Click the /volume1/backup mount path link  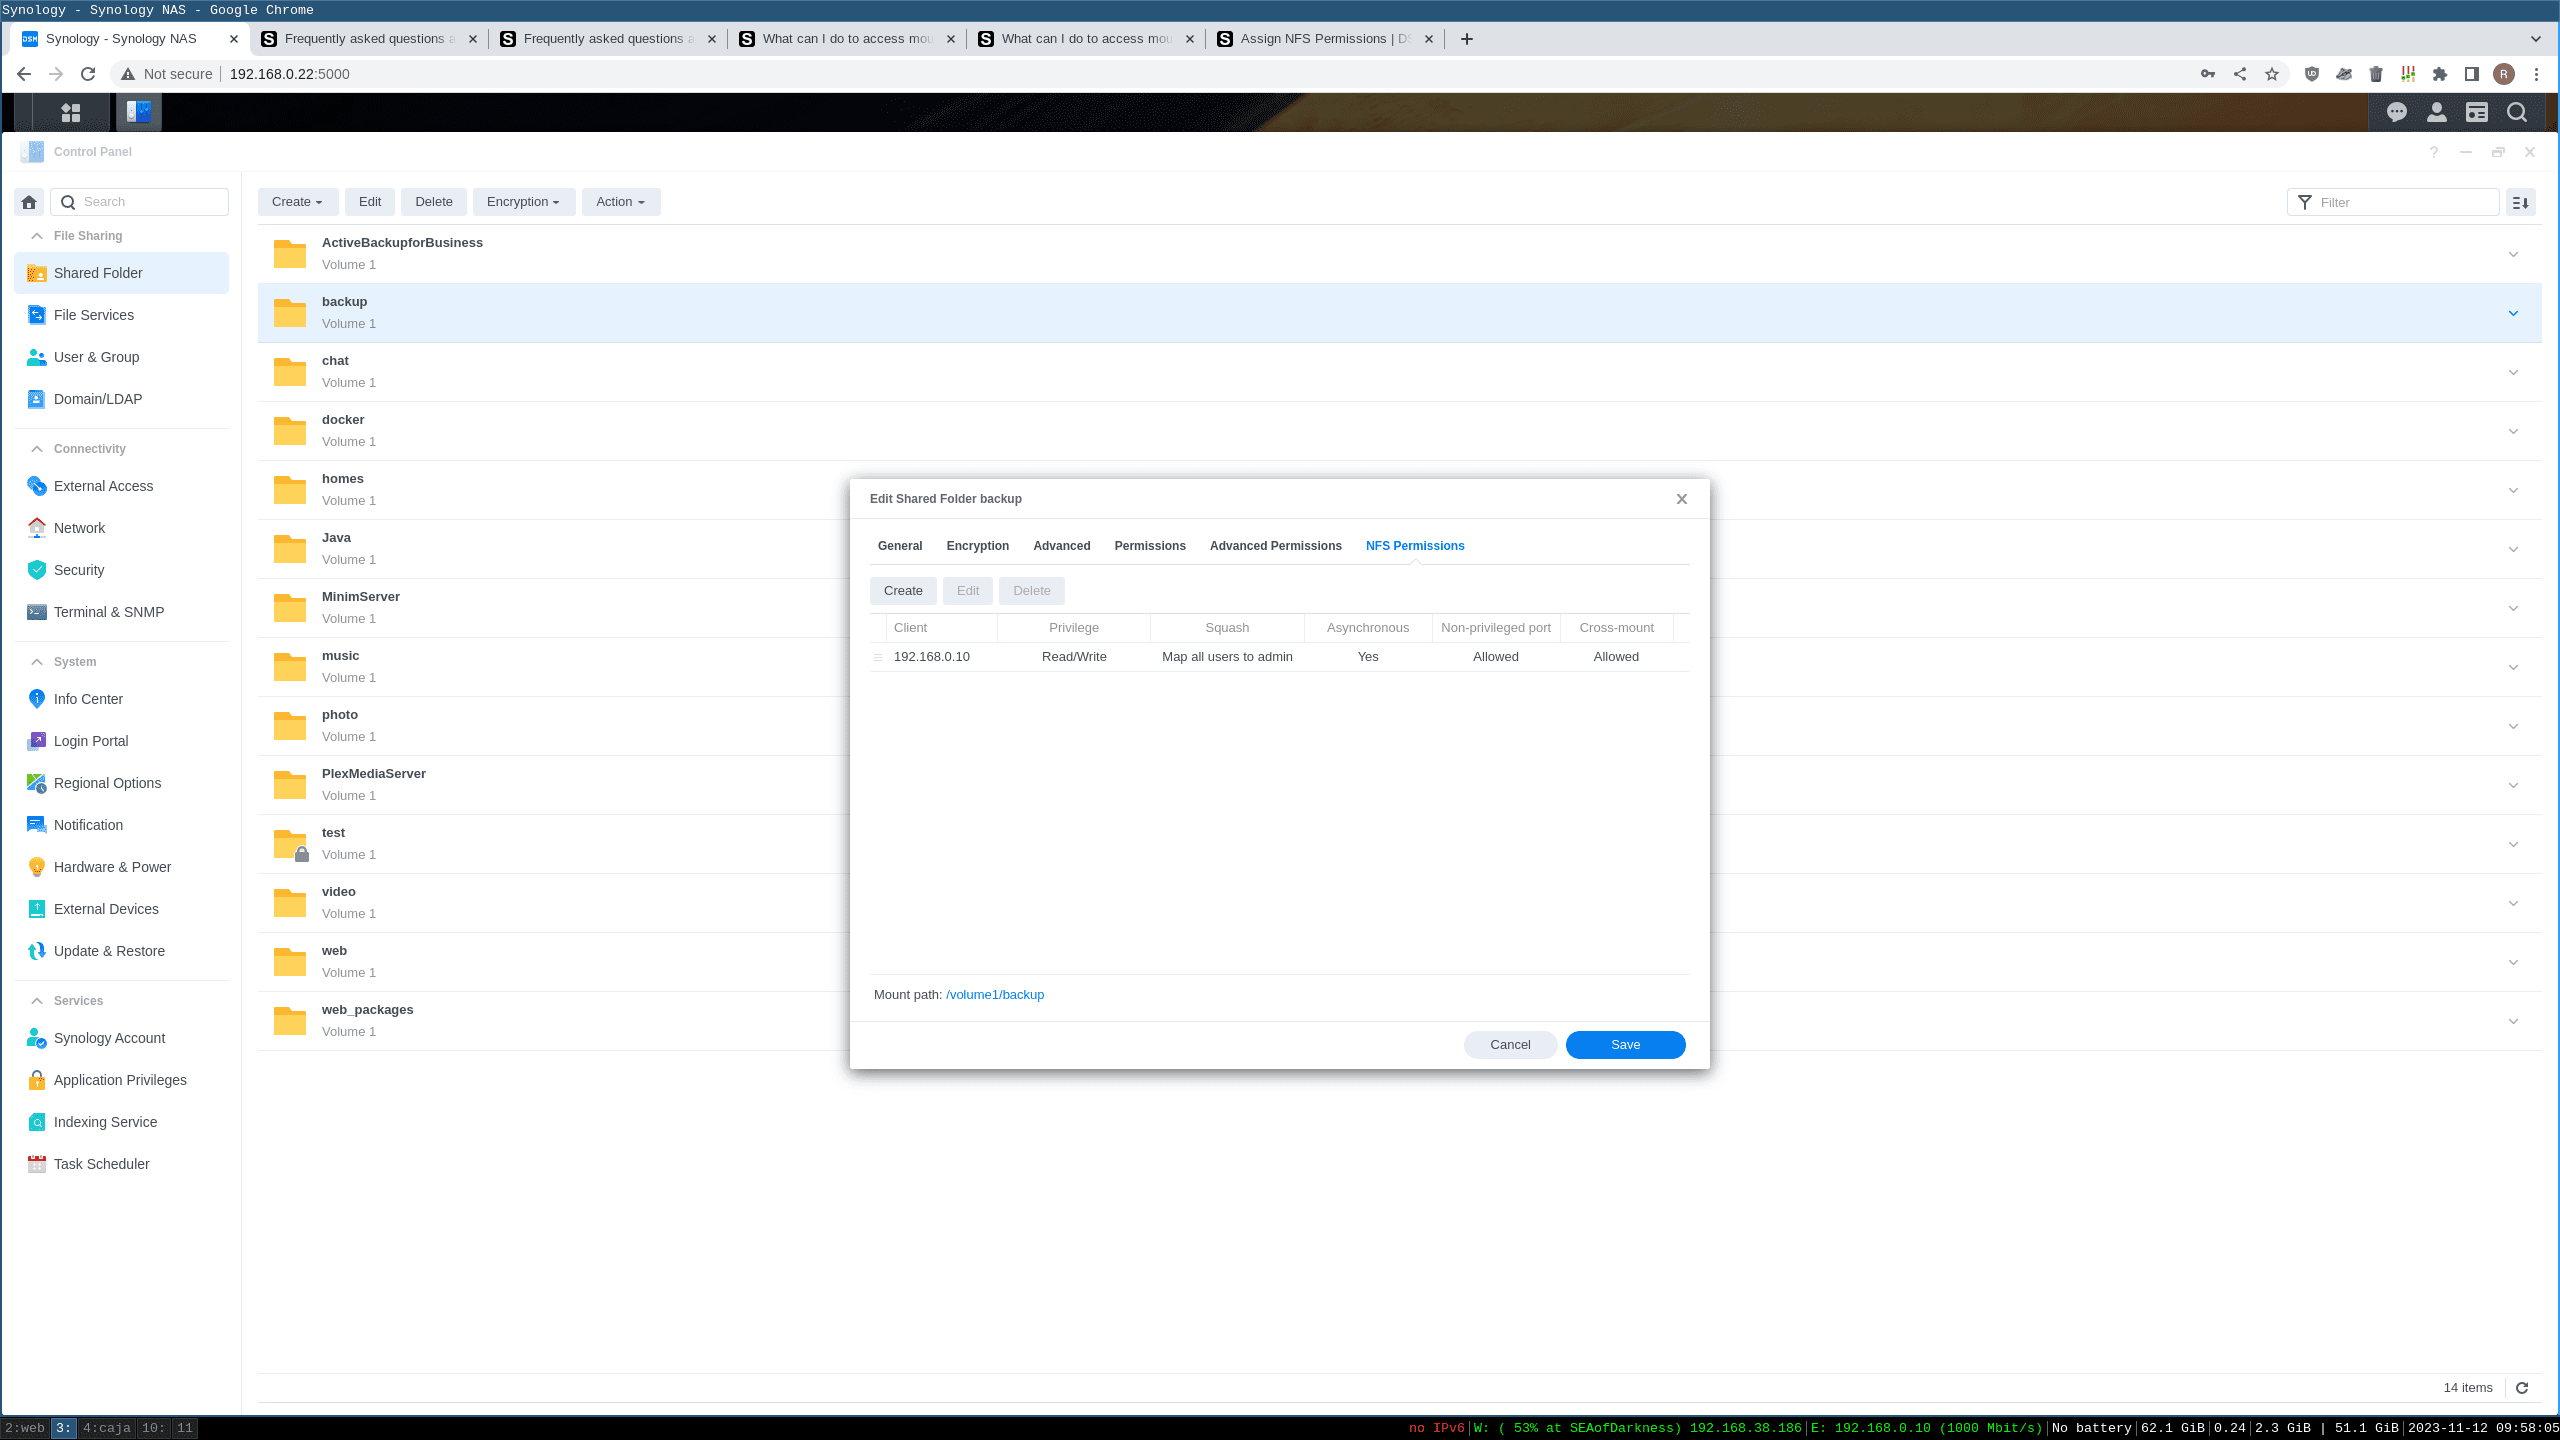pyautogui.click(x=995, y=995)
